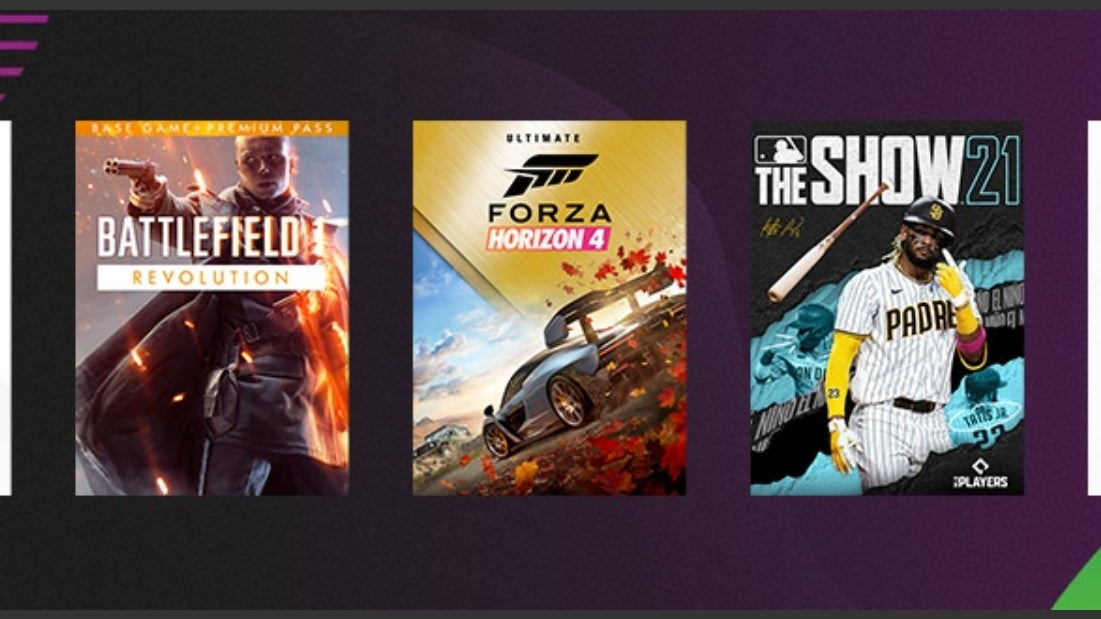Click the white Revolution label
This screenshot has width=1101, height=619.
(211, 277)
